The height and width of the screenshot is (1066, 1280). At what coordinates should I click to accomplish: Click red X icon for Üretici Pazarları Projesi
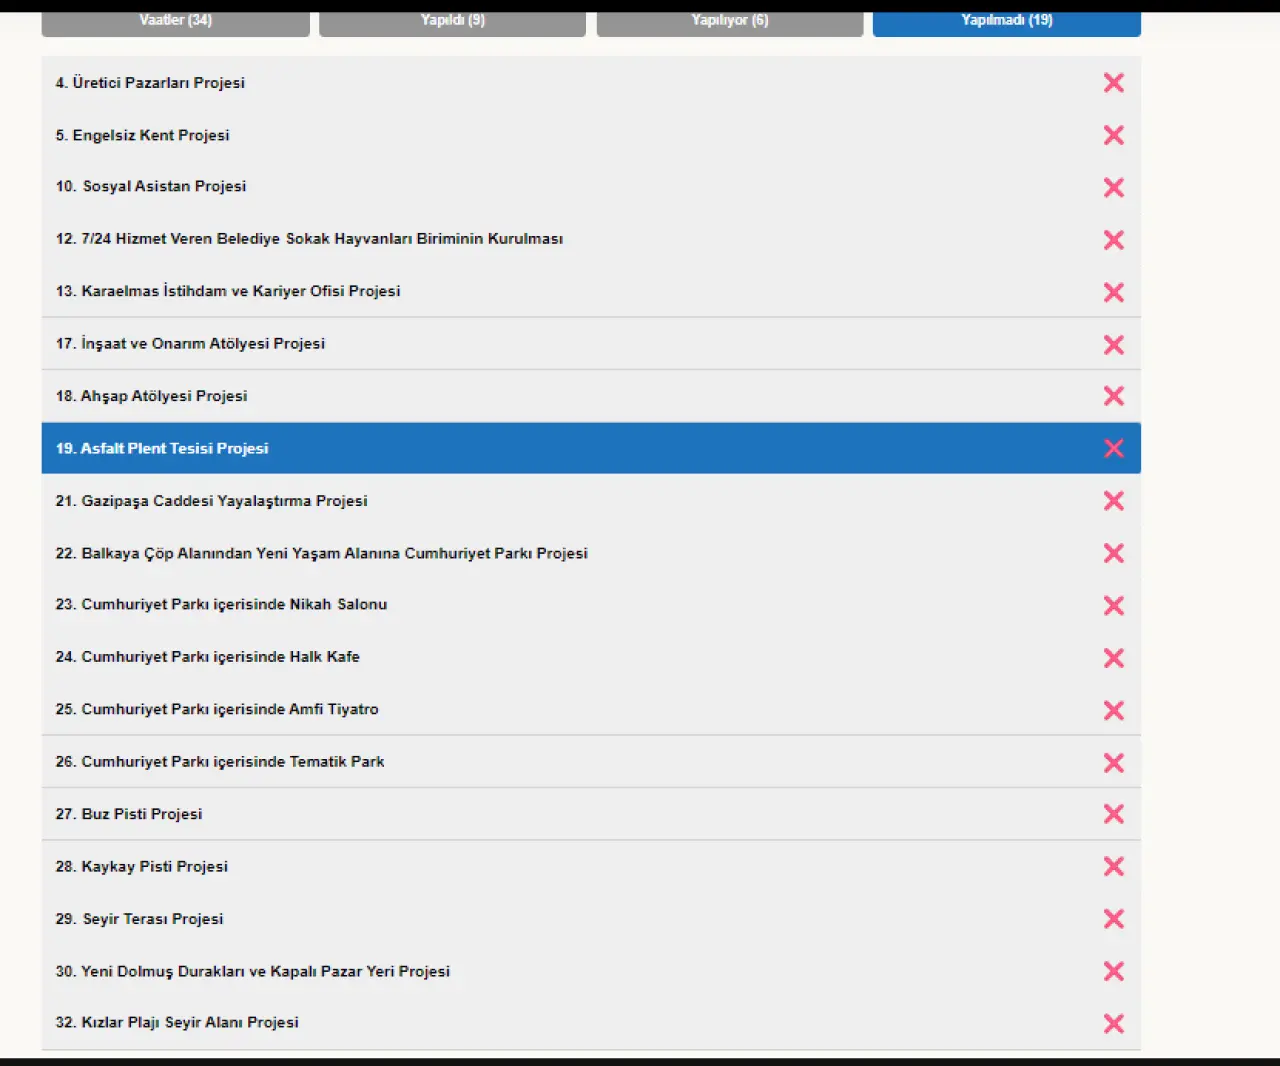coord(1113,83)
